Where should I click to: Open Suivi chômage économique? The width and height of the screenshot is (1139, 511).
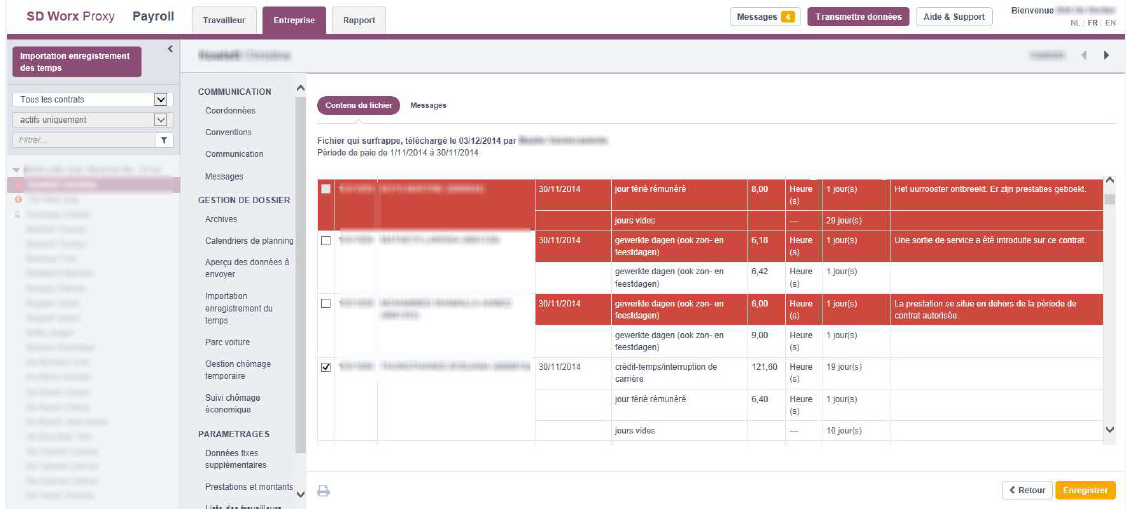[232, 403]
